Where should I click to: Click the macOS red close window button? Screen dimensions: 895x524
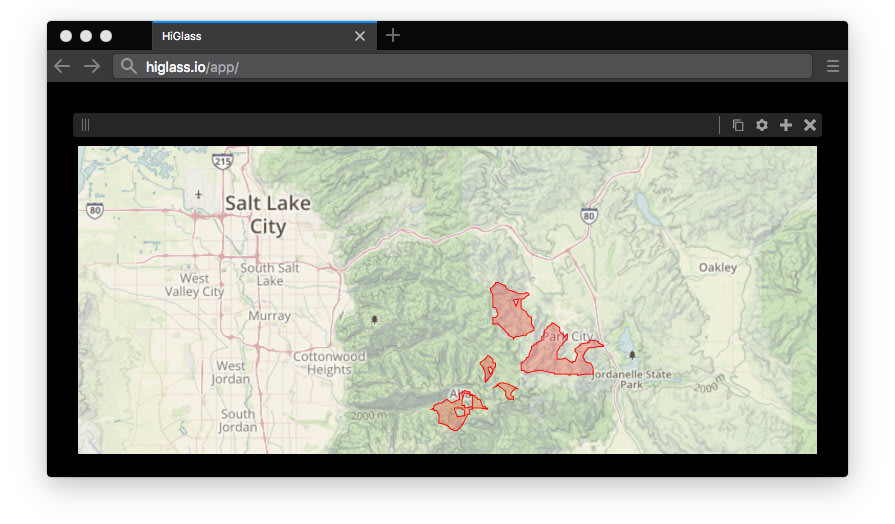[x=66, y=36]
